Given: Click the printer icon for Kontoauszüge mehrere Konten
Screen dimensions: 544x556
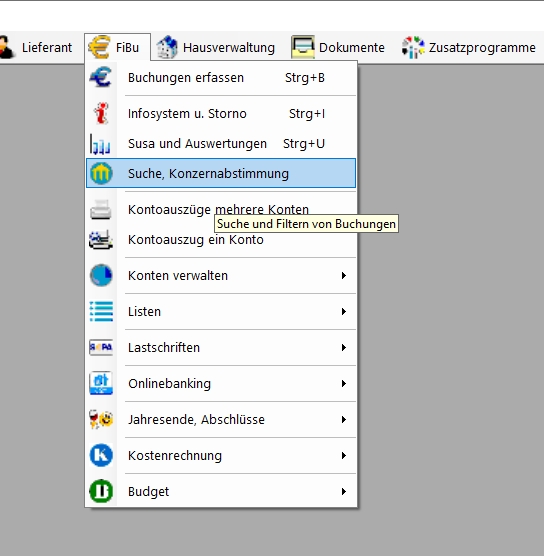Looking at the screenshot, I should pos(101,210).
